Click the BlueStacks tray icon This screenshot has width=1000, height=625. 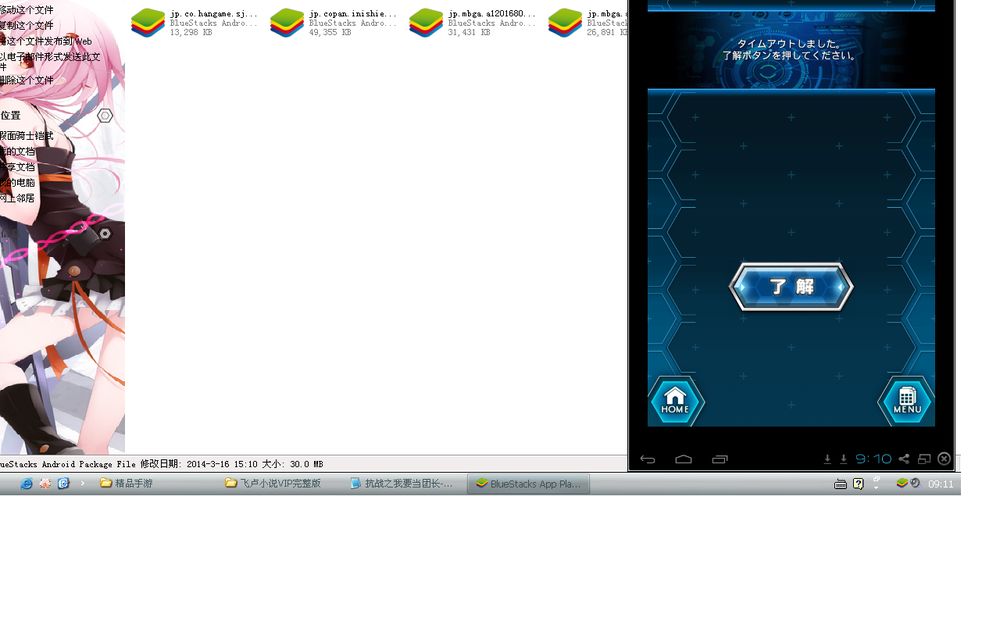pyautogui.click(x=902, y=483)
